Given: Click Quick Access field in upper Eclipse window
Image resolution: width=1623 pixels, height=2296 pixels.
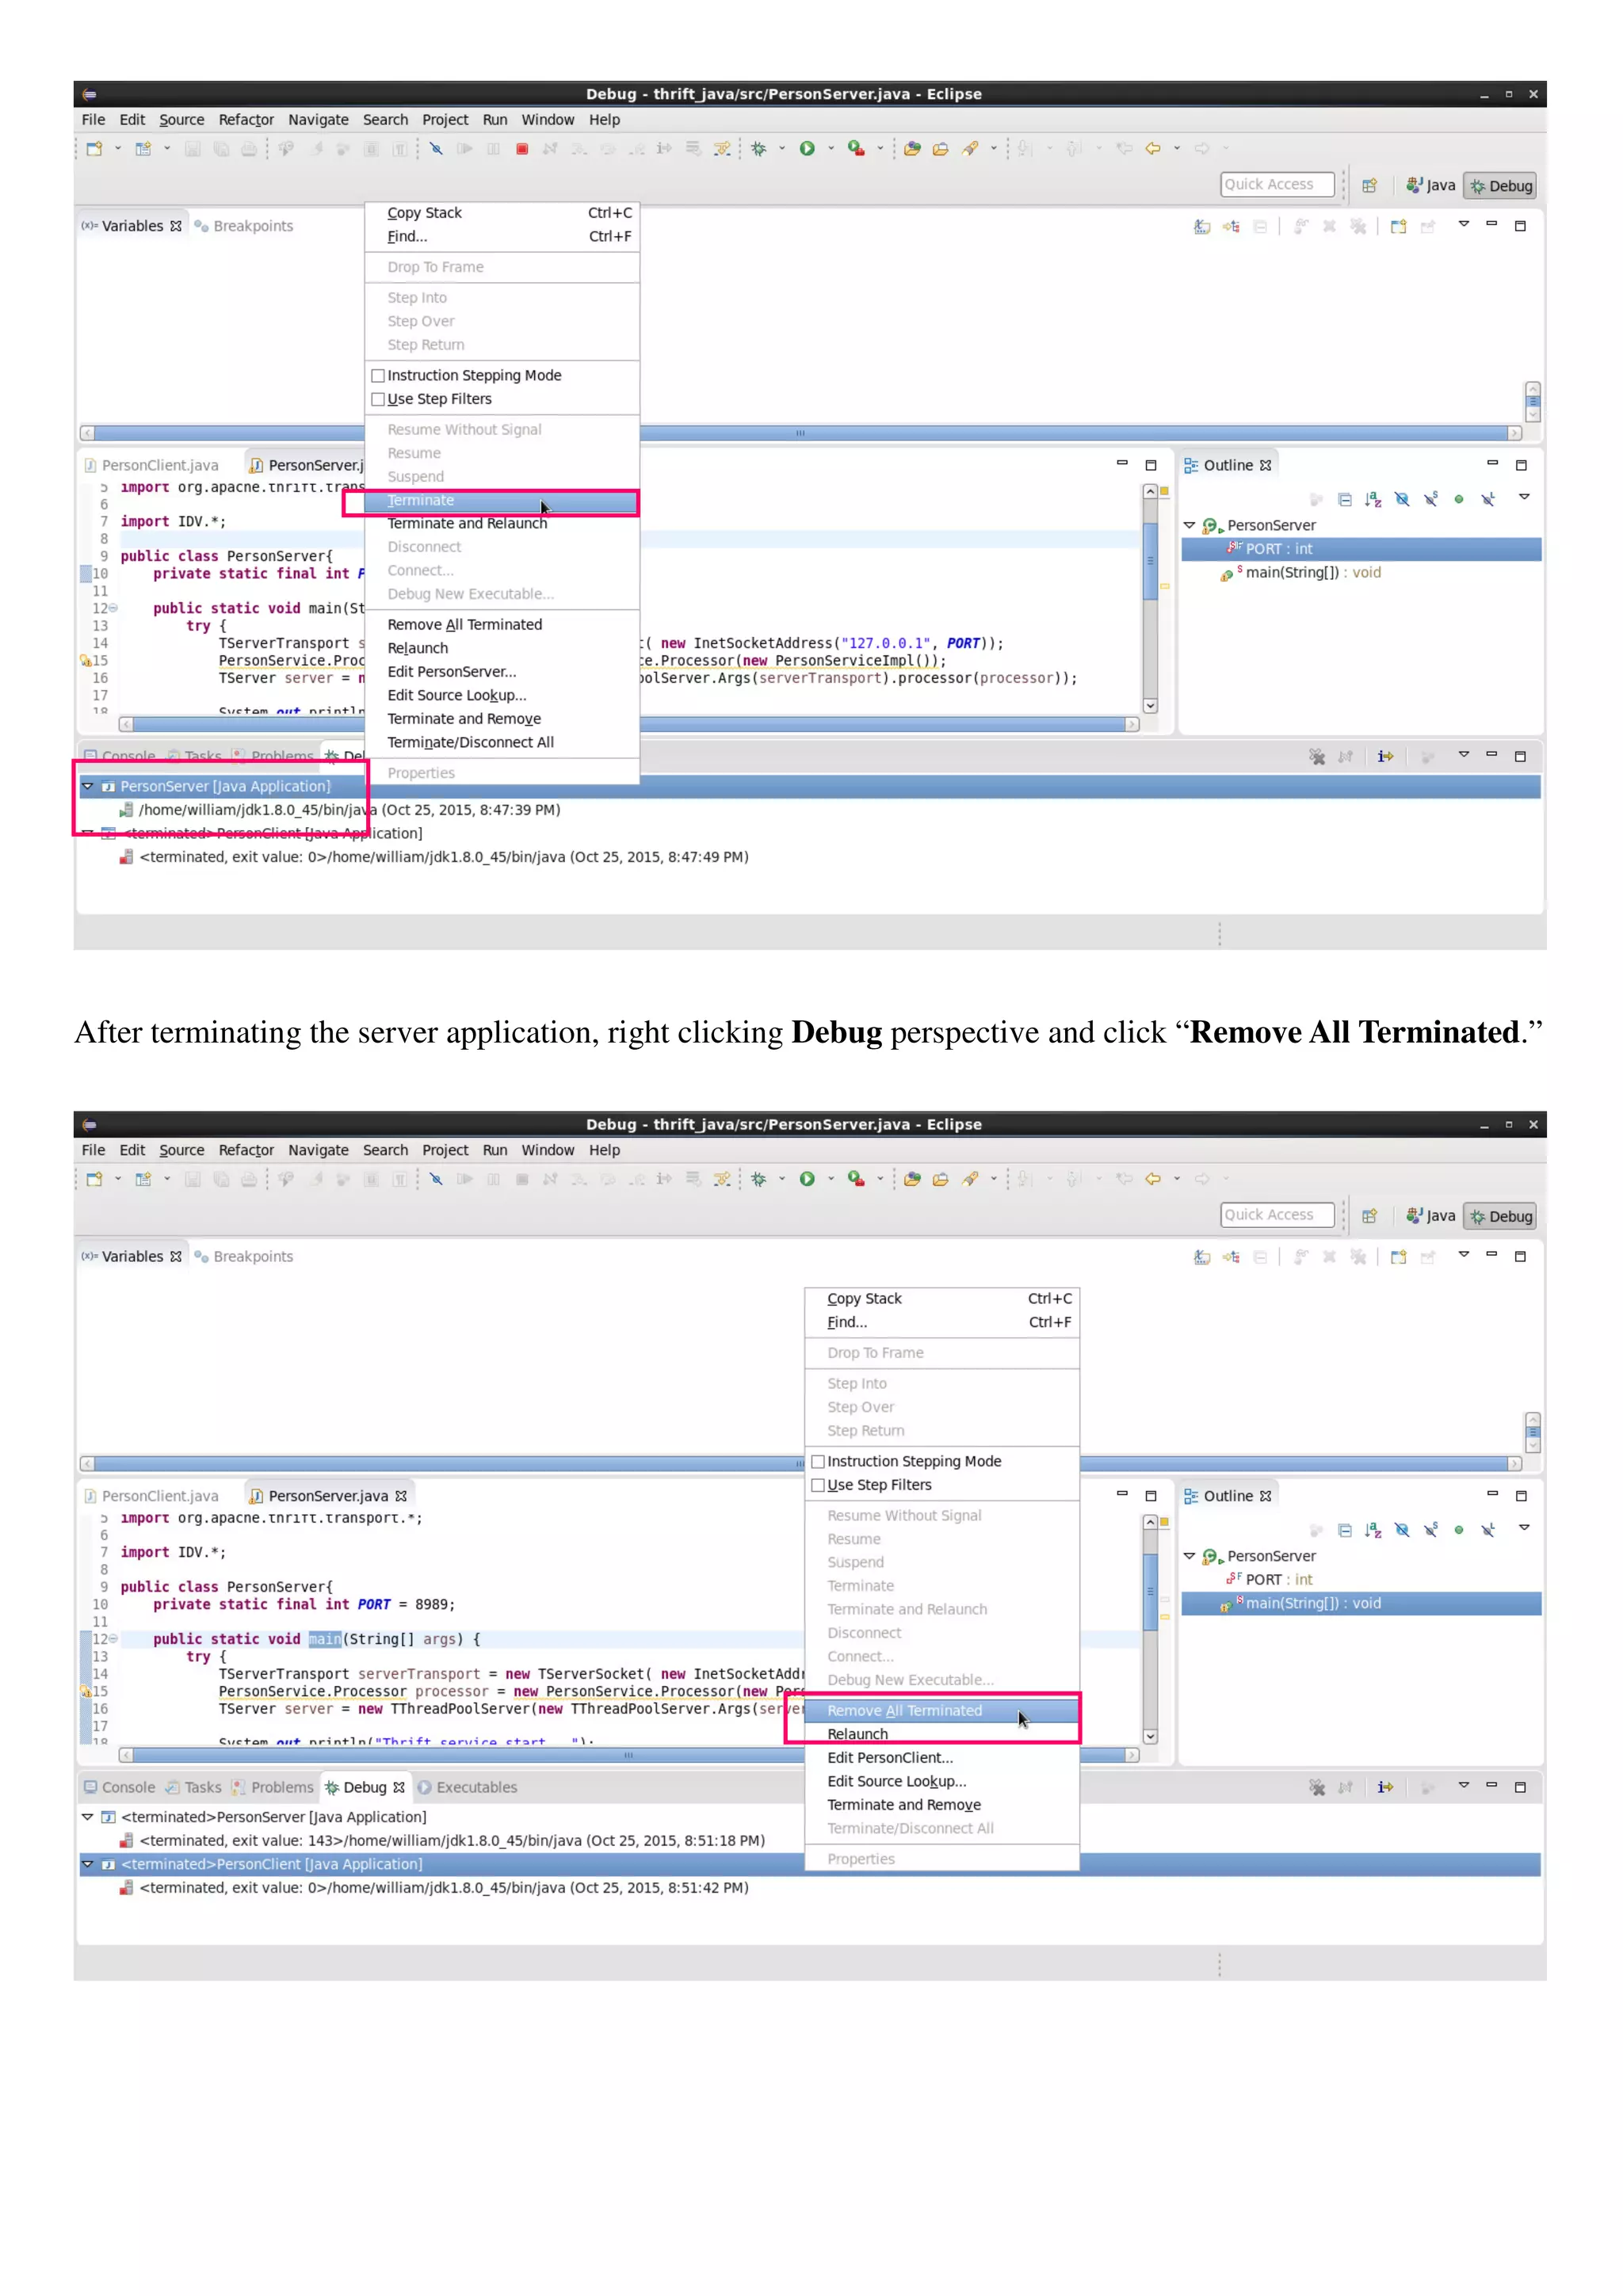Looking at the screenshot, I should (x=1277, y=185).
